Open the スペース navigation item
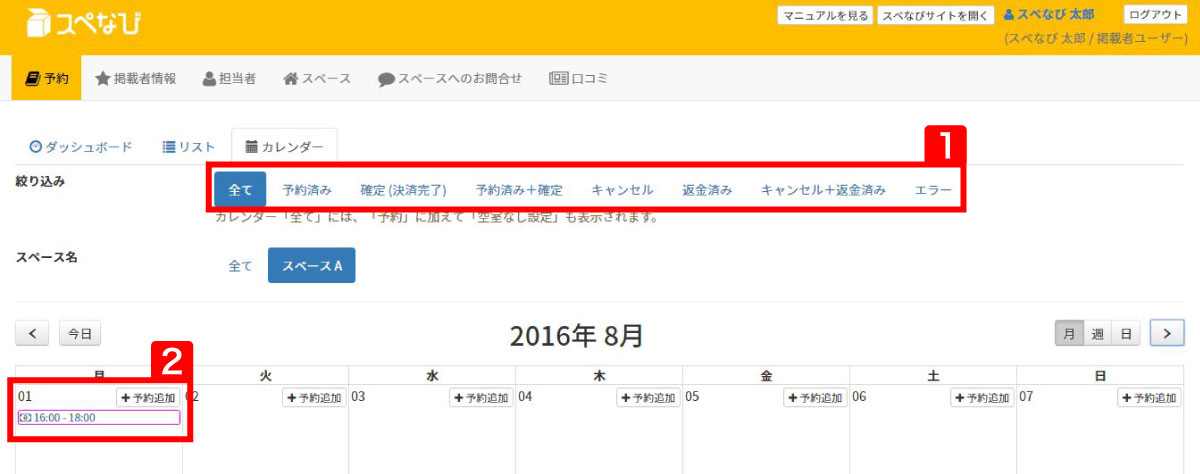The image size is (1200, 474). (317, 78)
